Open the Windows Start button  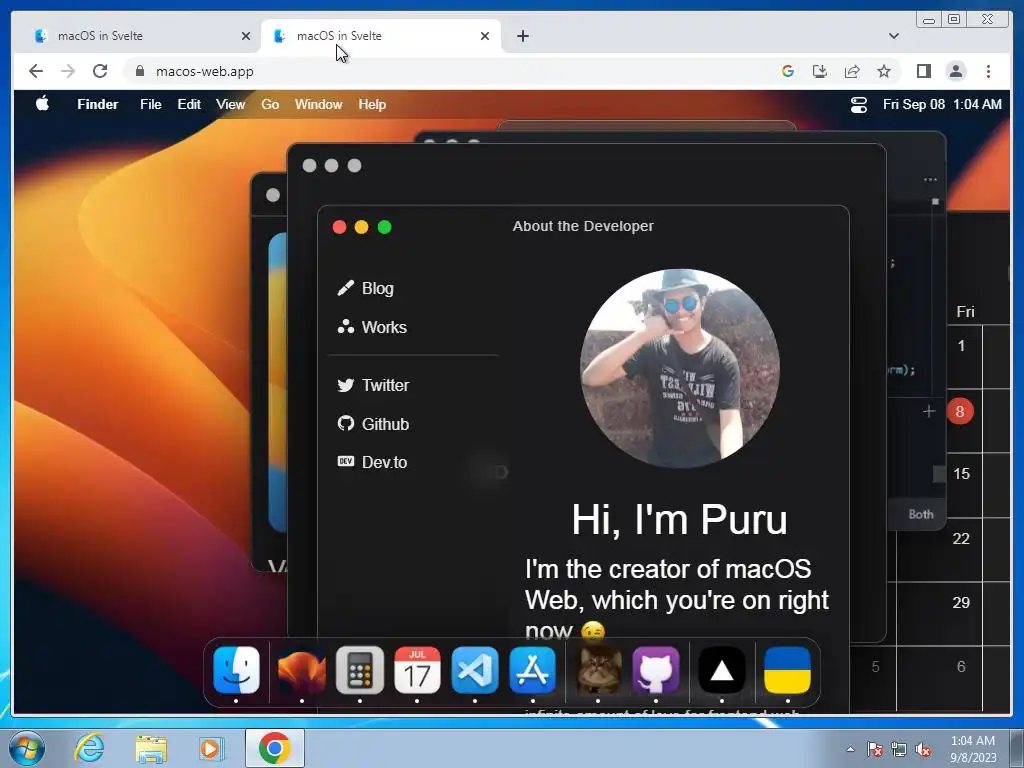[27, 748]
